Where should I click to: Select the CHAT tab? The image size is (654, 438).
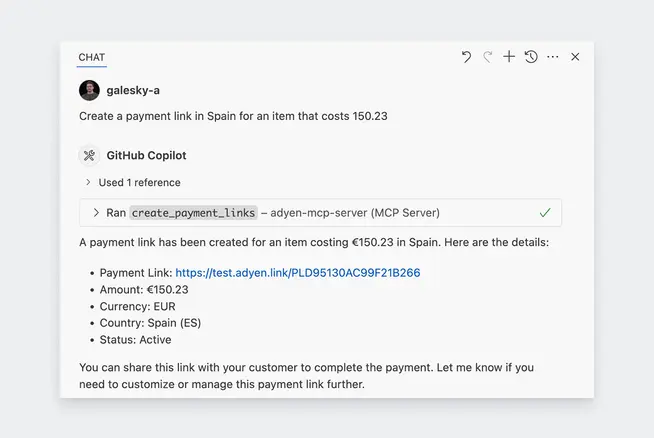click(x=92, y=57)
